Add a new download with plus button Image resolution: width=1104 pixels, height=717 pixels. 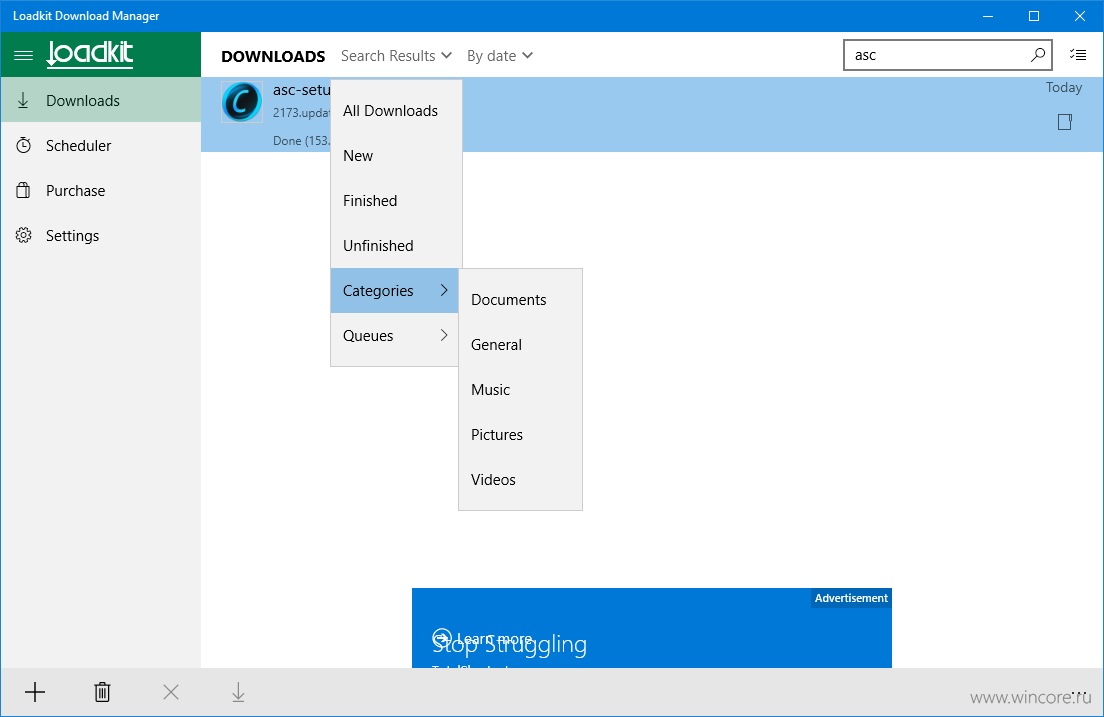pos(34,692)
